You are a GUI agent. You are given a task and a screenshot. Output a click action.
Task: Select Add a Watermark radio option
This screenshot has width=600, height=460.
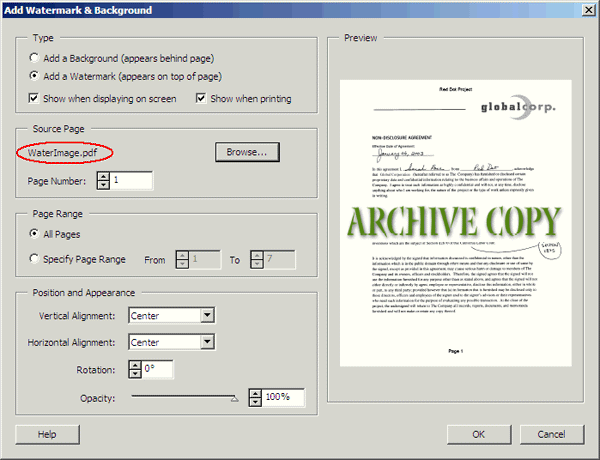pyautogui.click(x=35, y=75)
